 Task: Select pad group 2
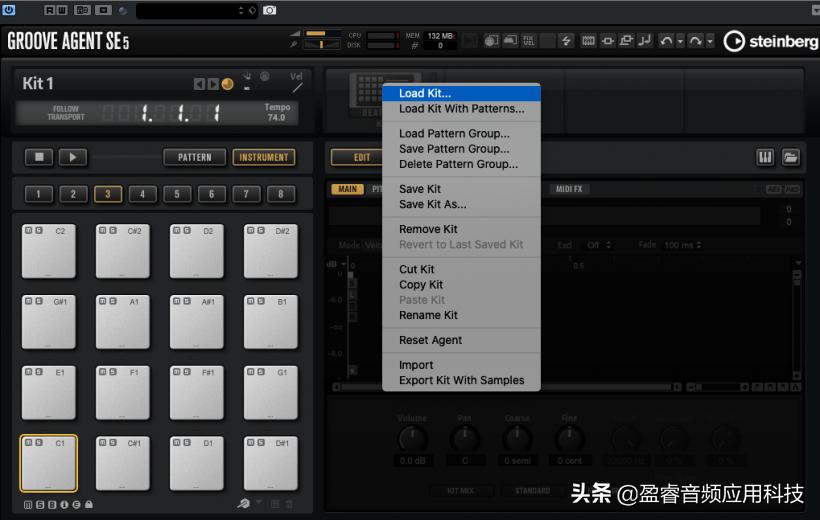coord(73,194)
